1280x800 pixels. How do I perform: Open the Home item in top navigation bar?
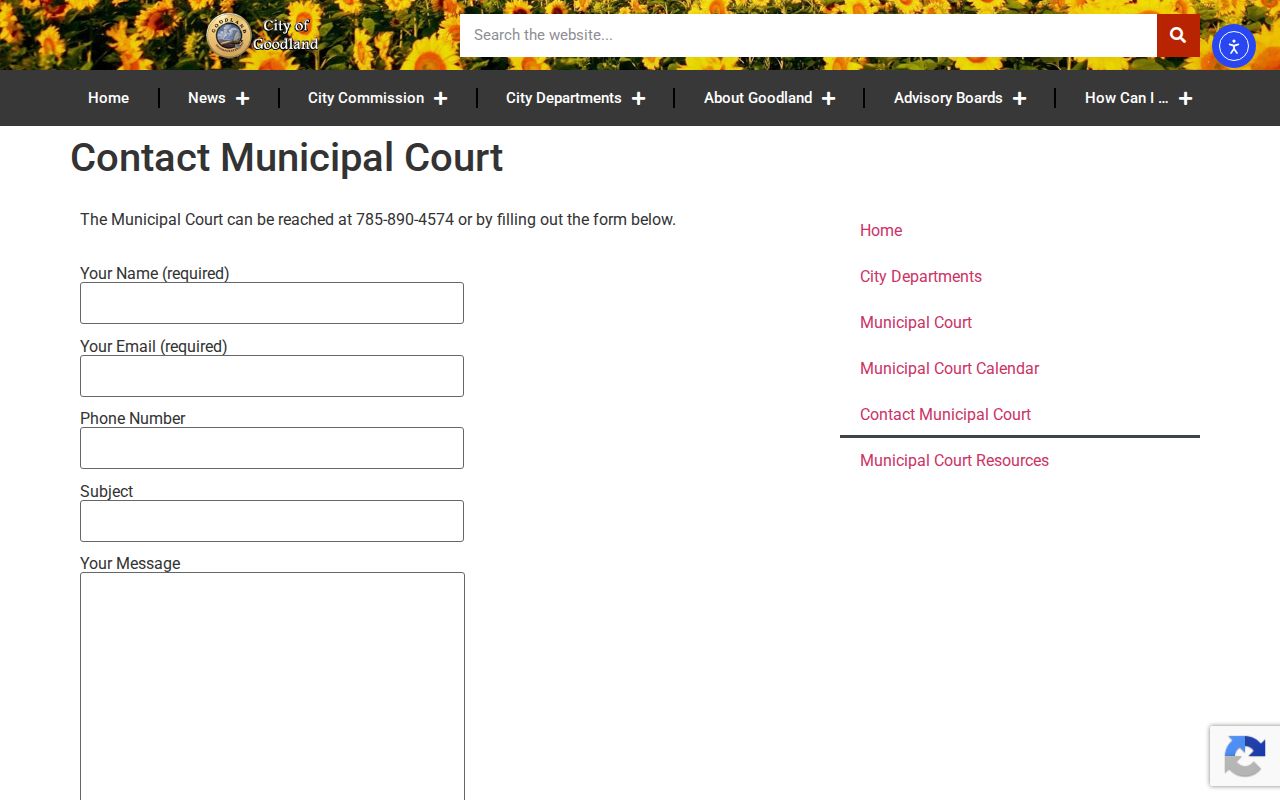[108, 98]
